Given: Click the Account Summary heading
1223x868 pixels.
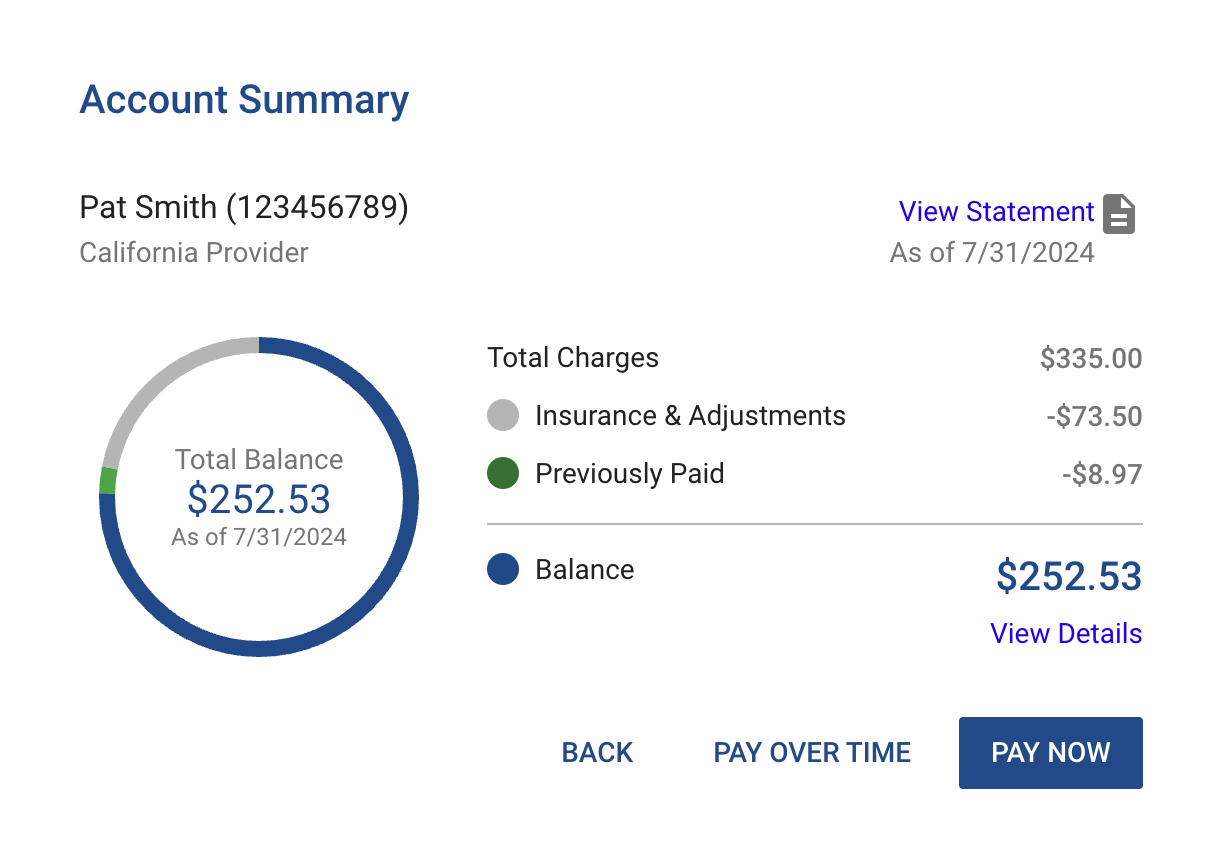Looking at the screenshot, I should [244, 99].
